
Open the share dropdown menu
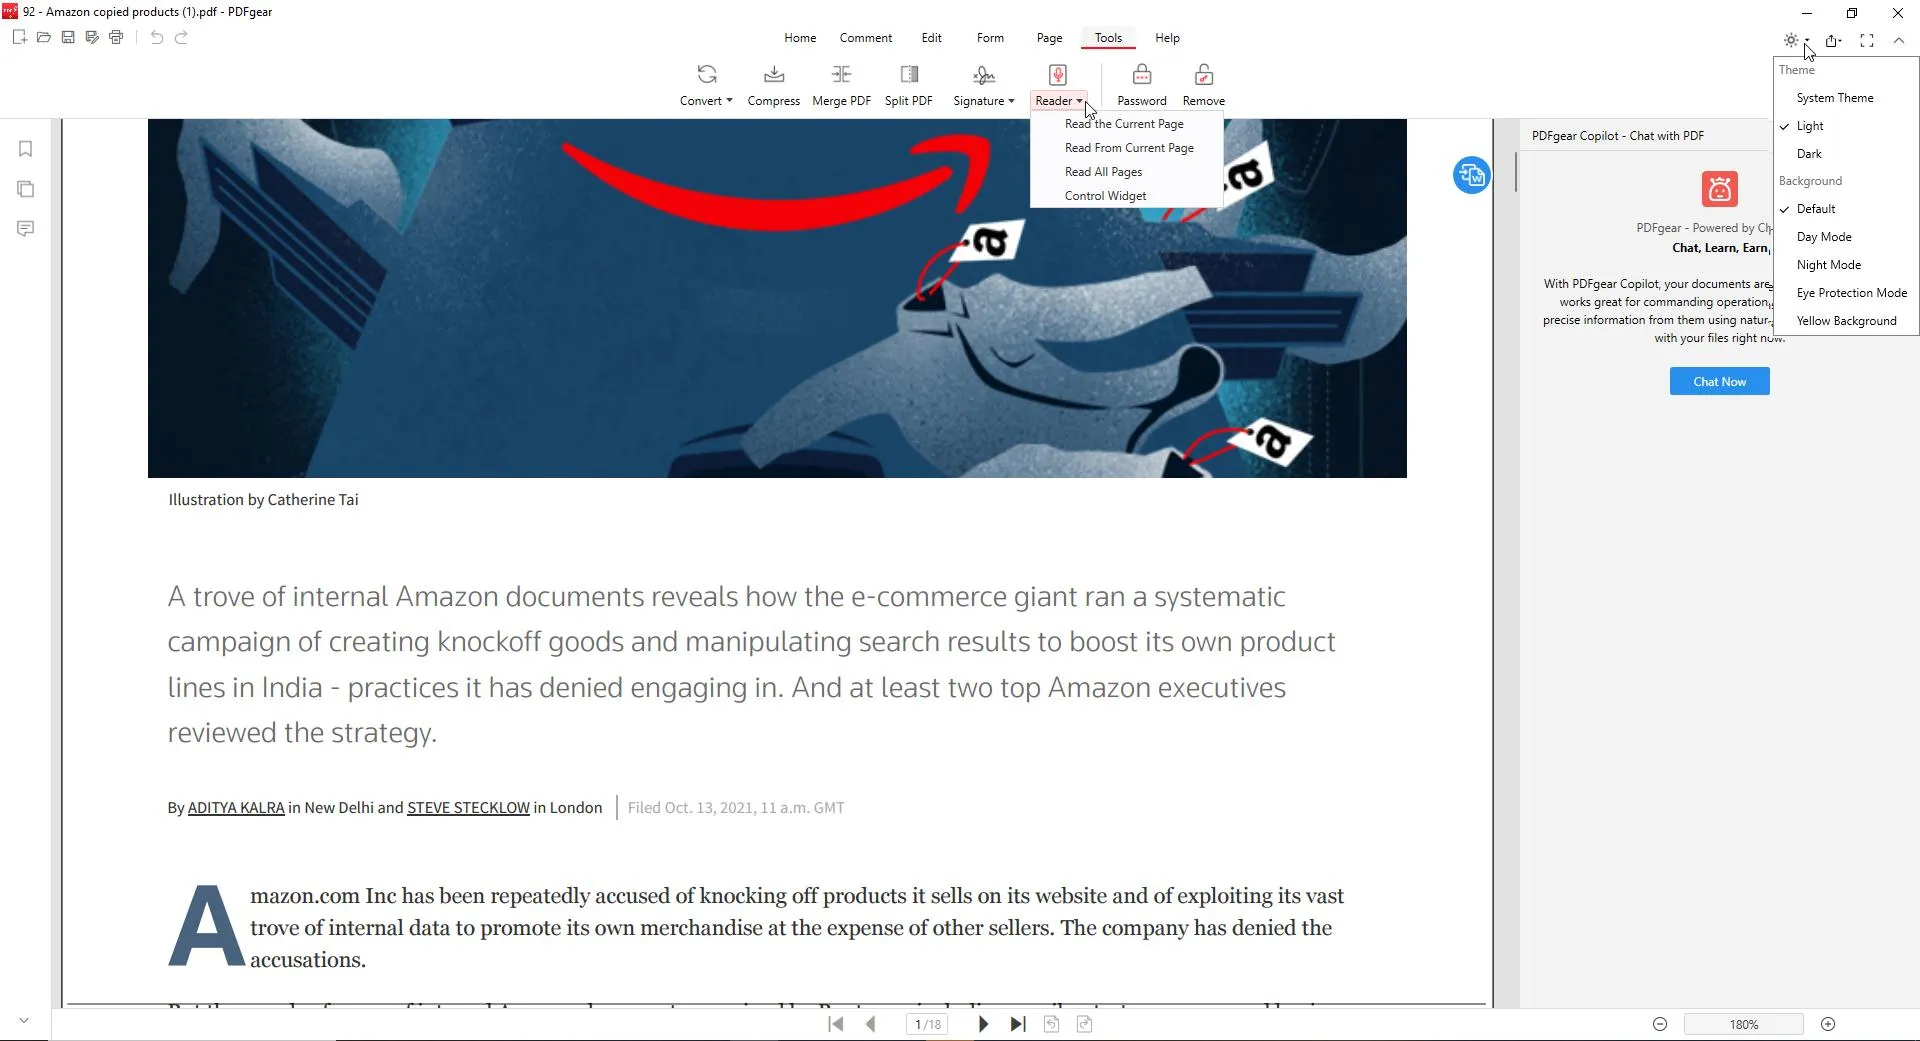(x=1833, y=41)
